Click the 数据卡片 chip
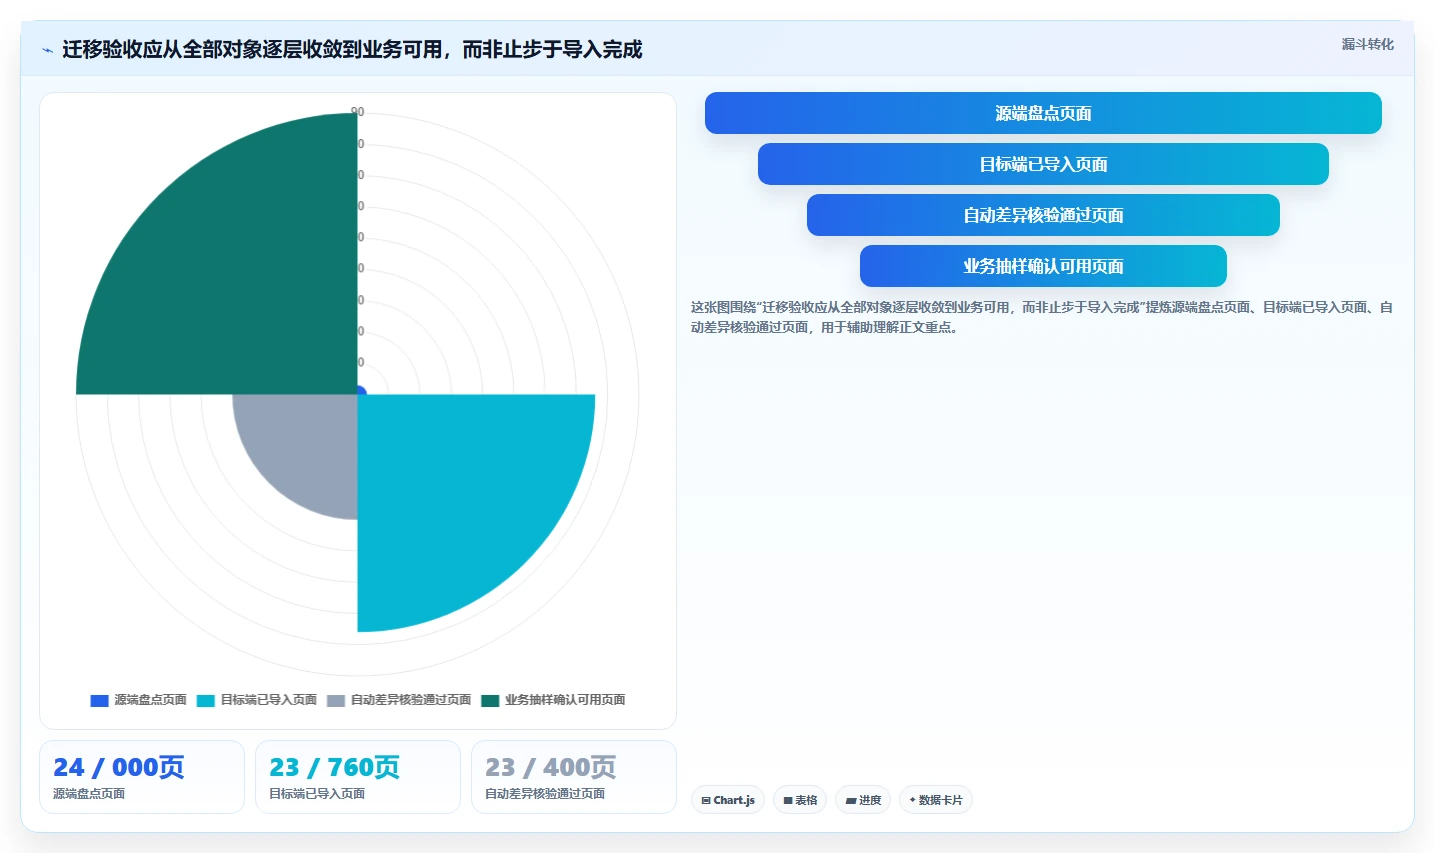The width and height of the screenshot is (1435, 853). coord(936,800)
